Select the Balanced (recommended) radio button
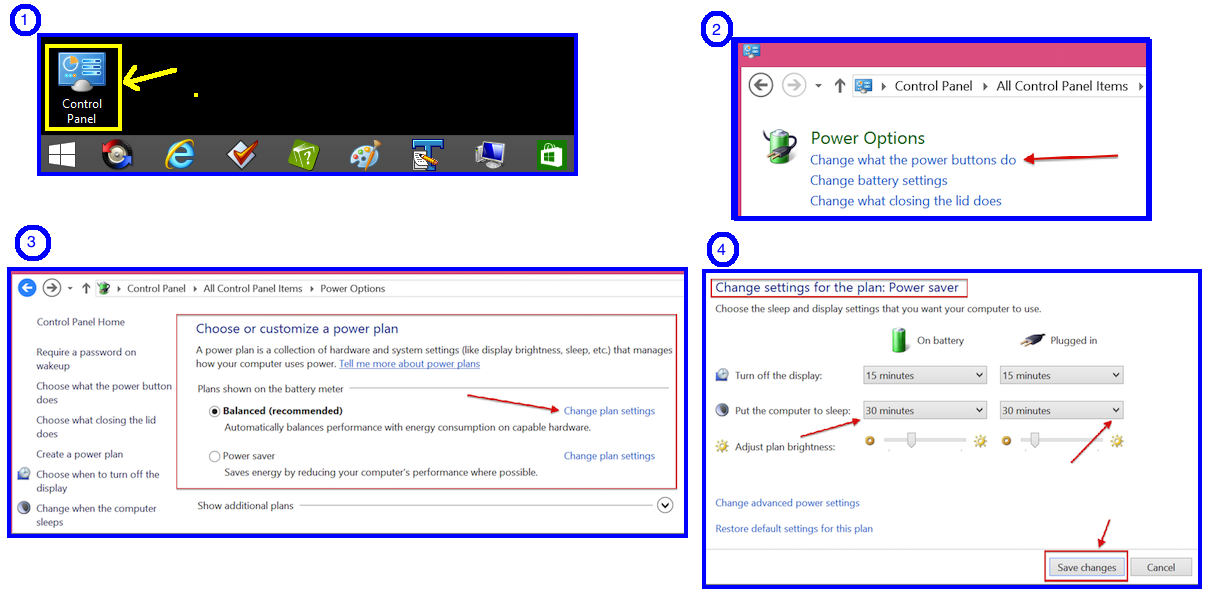This screenshot has height=596, width=1209. pos(214,411)
